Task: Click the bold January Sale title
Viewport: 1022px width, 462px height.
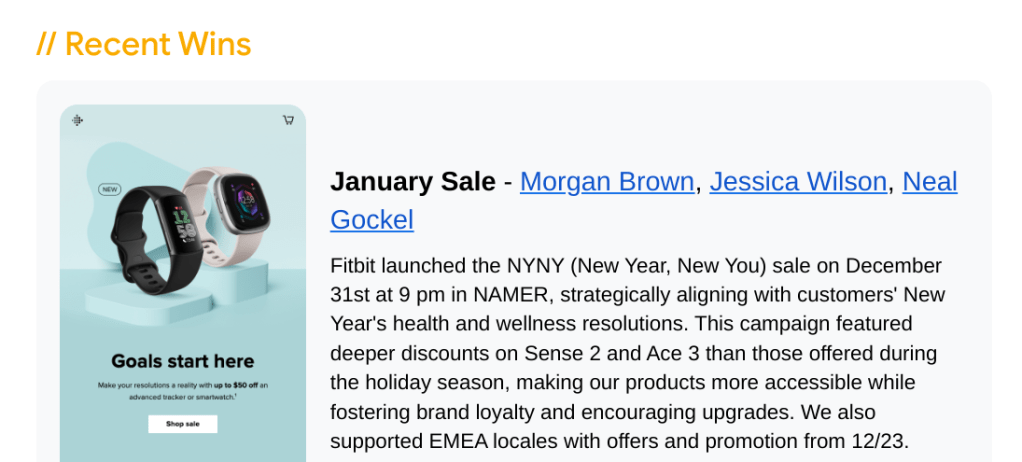Action: click(x=413, y=182)
